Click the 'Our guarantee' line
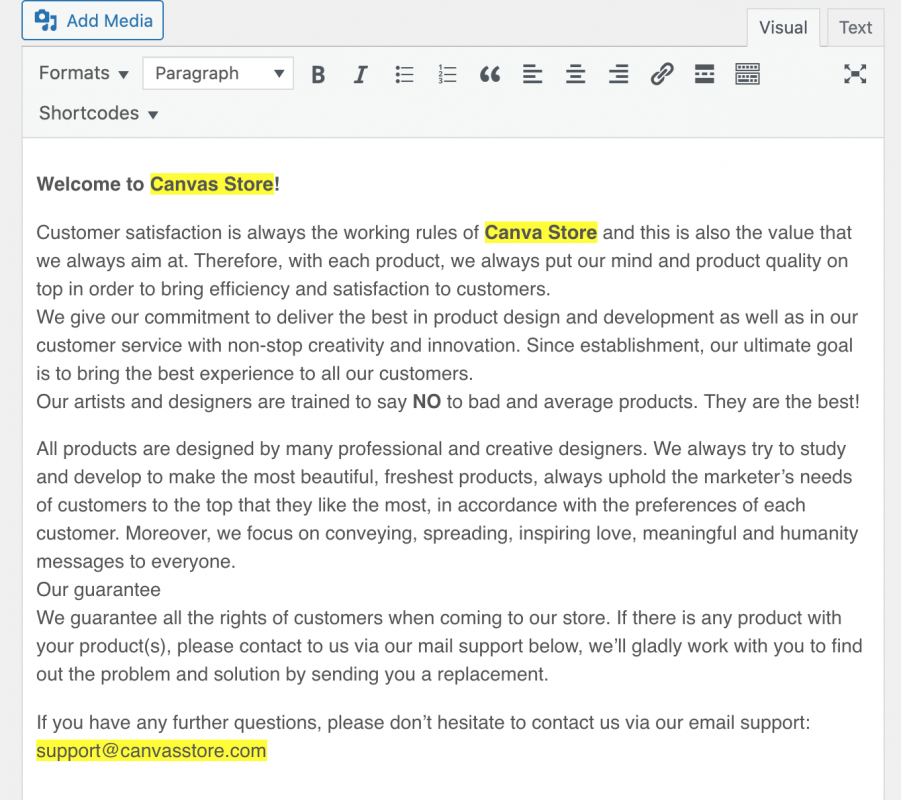This screenshot has height=800, width=901. click(98, 590)
